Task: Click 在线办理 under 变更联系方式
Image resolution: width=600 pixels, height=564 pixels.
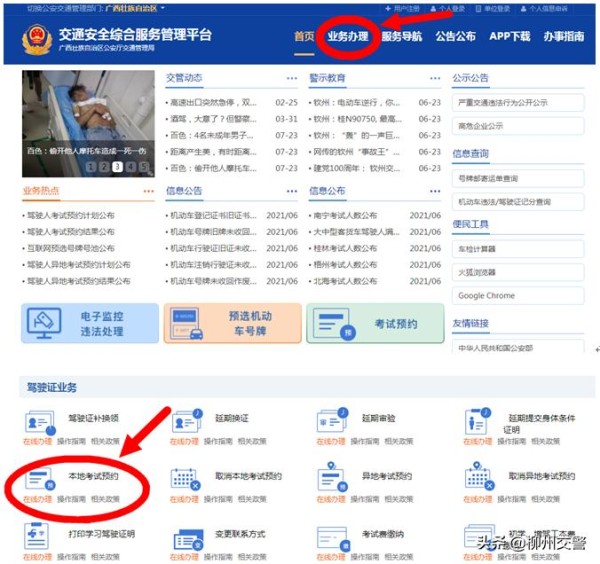Action: coord(184,557)
